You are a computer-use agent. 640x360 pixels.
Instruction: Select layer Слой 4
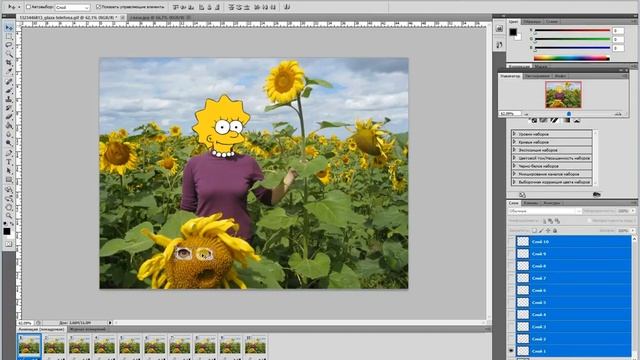574,315
